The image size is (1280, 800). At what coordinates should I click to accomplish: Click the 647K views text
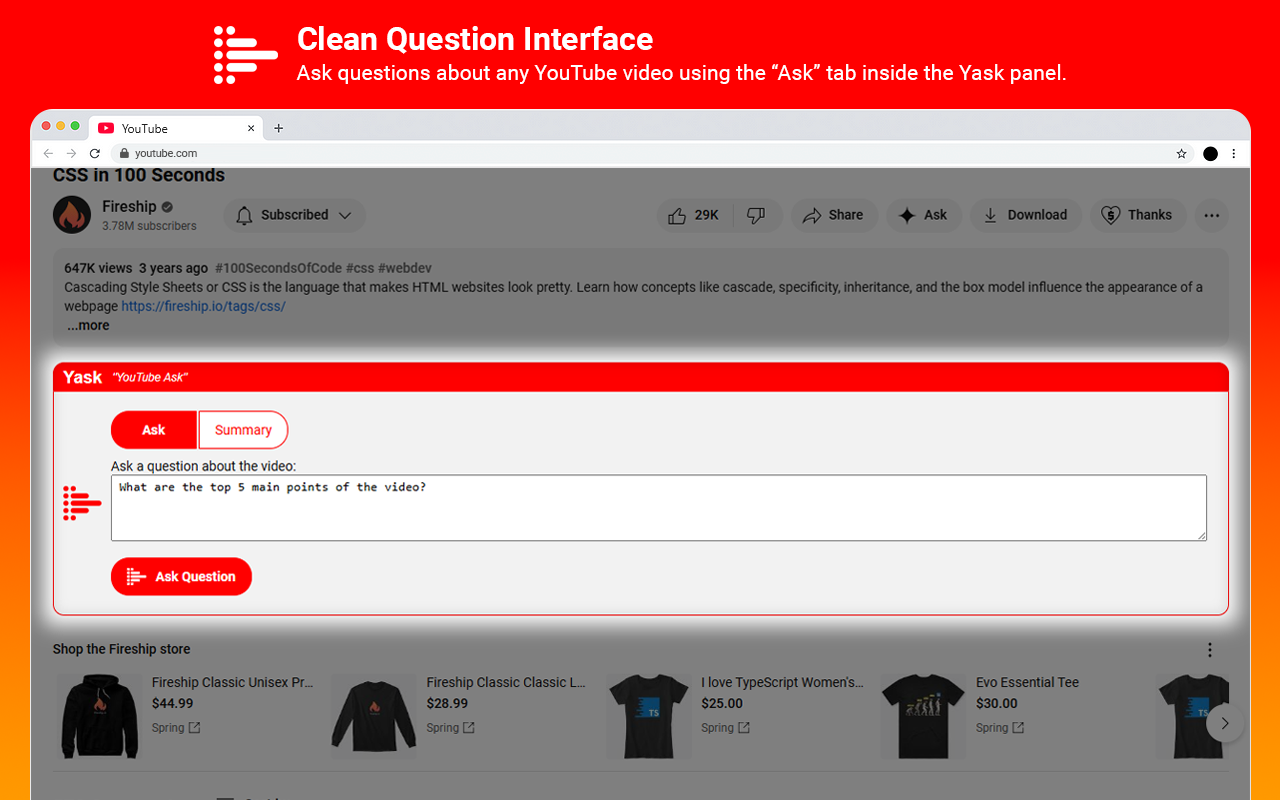[x=98, y=268]
